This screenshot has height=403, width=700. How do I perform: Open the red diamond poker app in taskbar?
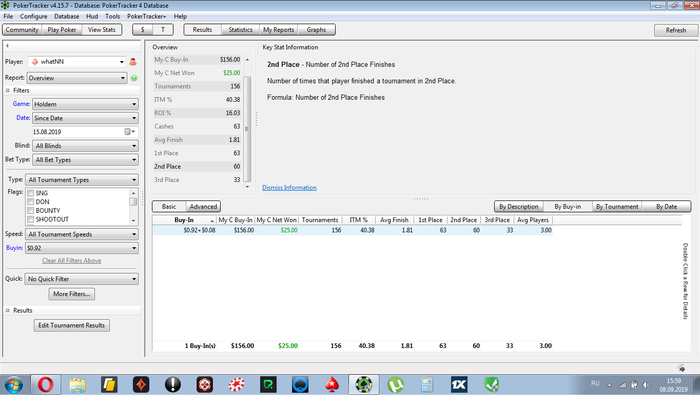[141, 385]
